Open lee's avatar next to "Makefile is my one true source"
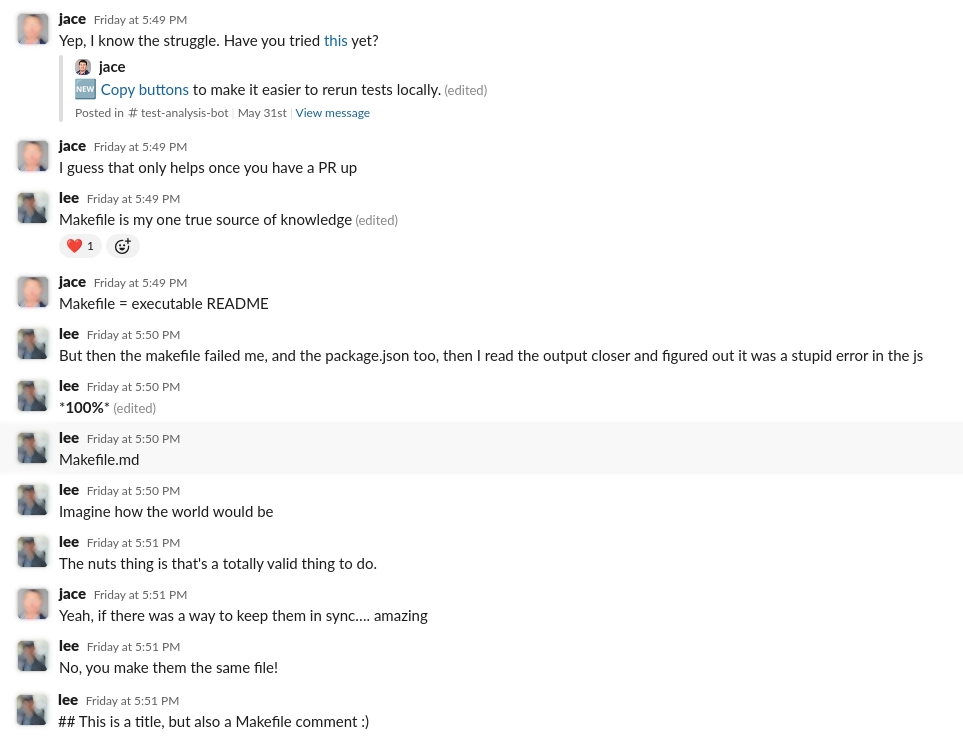Viewport: 963px width, 740px height. pos(33,207)
